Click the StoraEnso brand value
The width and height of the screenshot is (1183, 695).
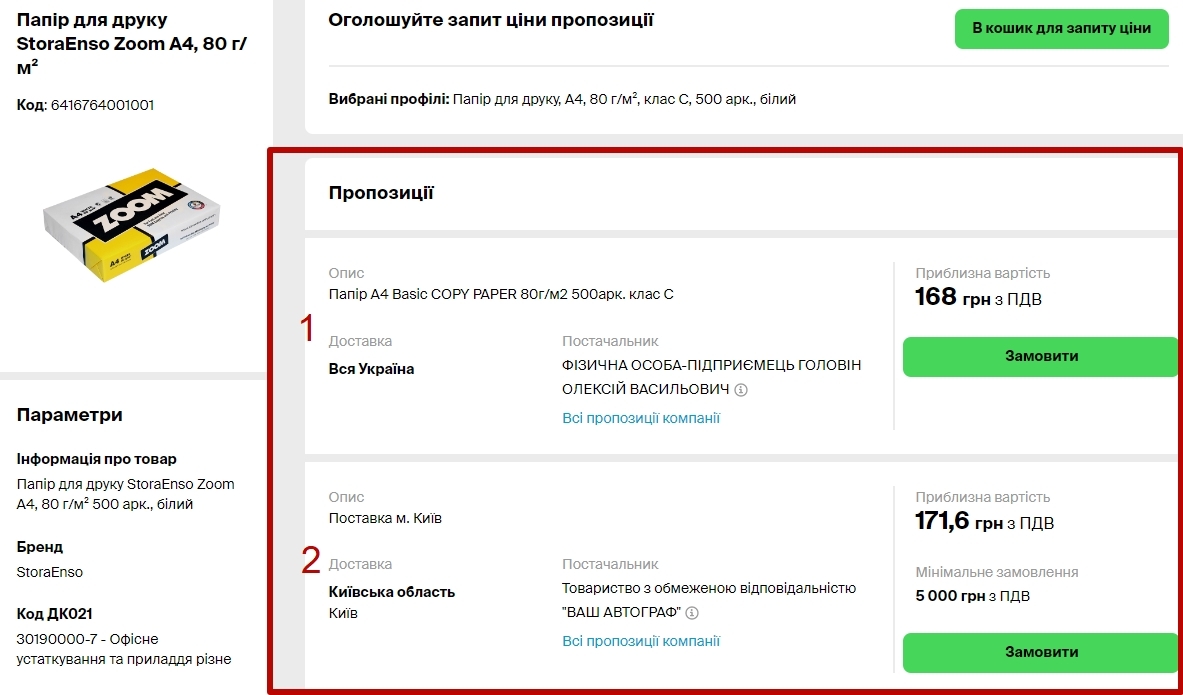tap(50, 572)
